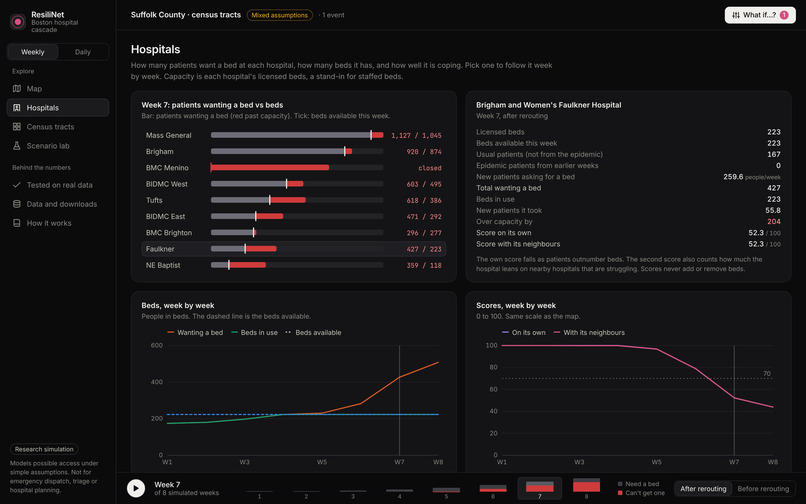Select After rerouting mode
Image resolution: width=806 pixels, height=504 pixels.
[703, 489]
